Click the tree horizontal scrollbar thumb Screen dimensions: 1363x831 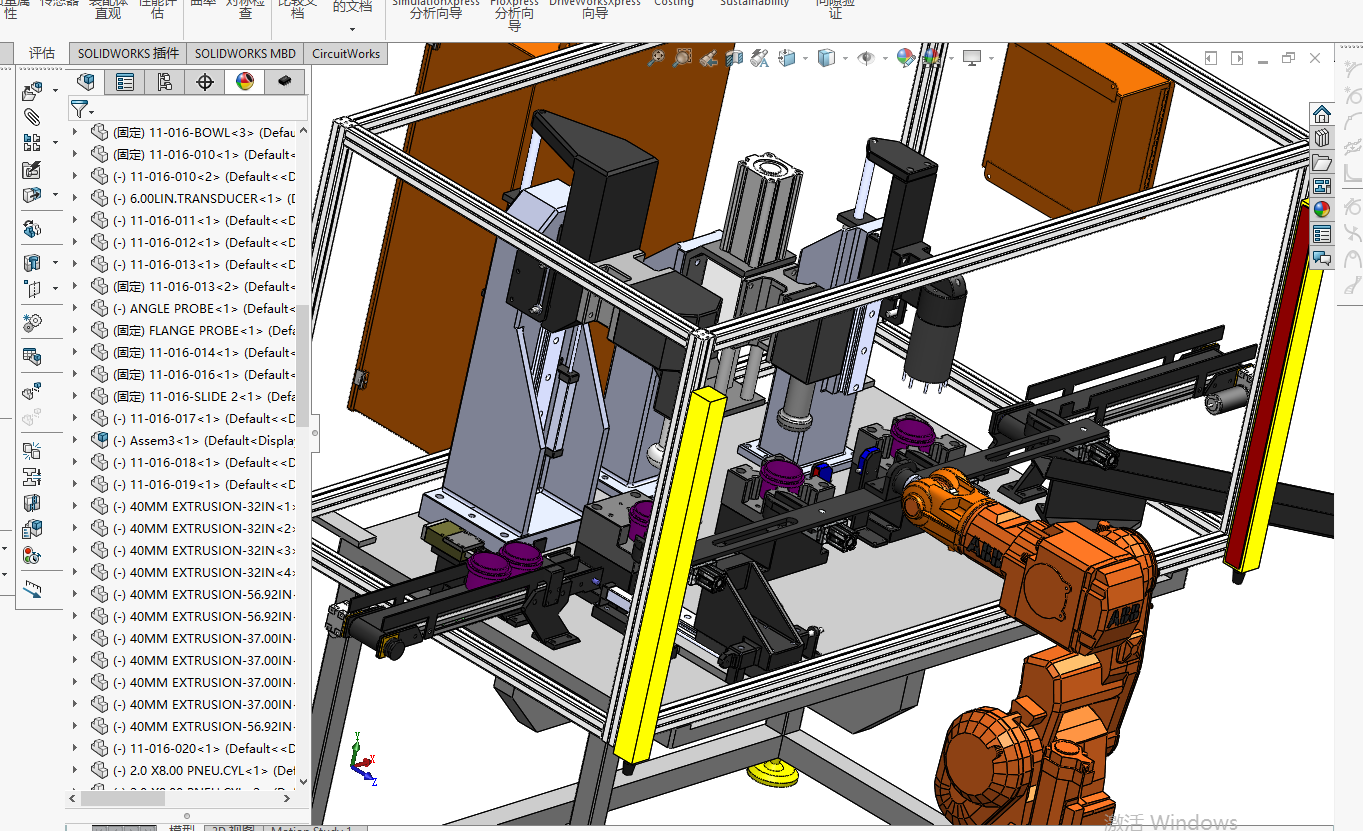122,798
